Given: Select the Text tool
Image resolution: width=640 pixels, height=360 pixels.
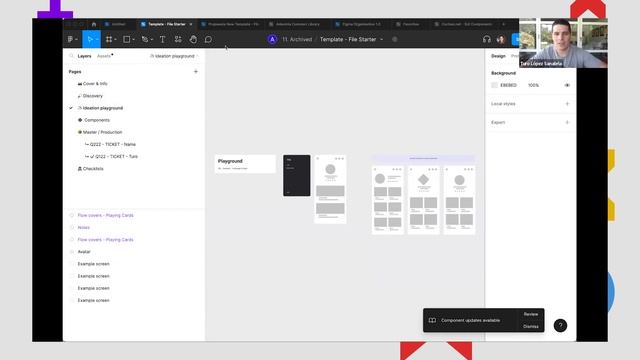Looking at the screenshot, I should tap(162, 39).
